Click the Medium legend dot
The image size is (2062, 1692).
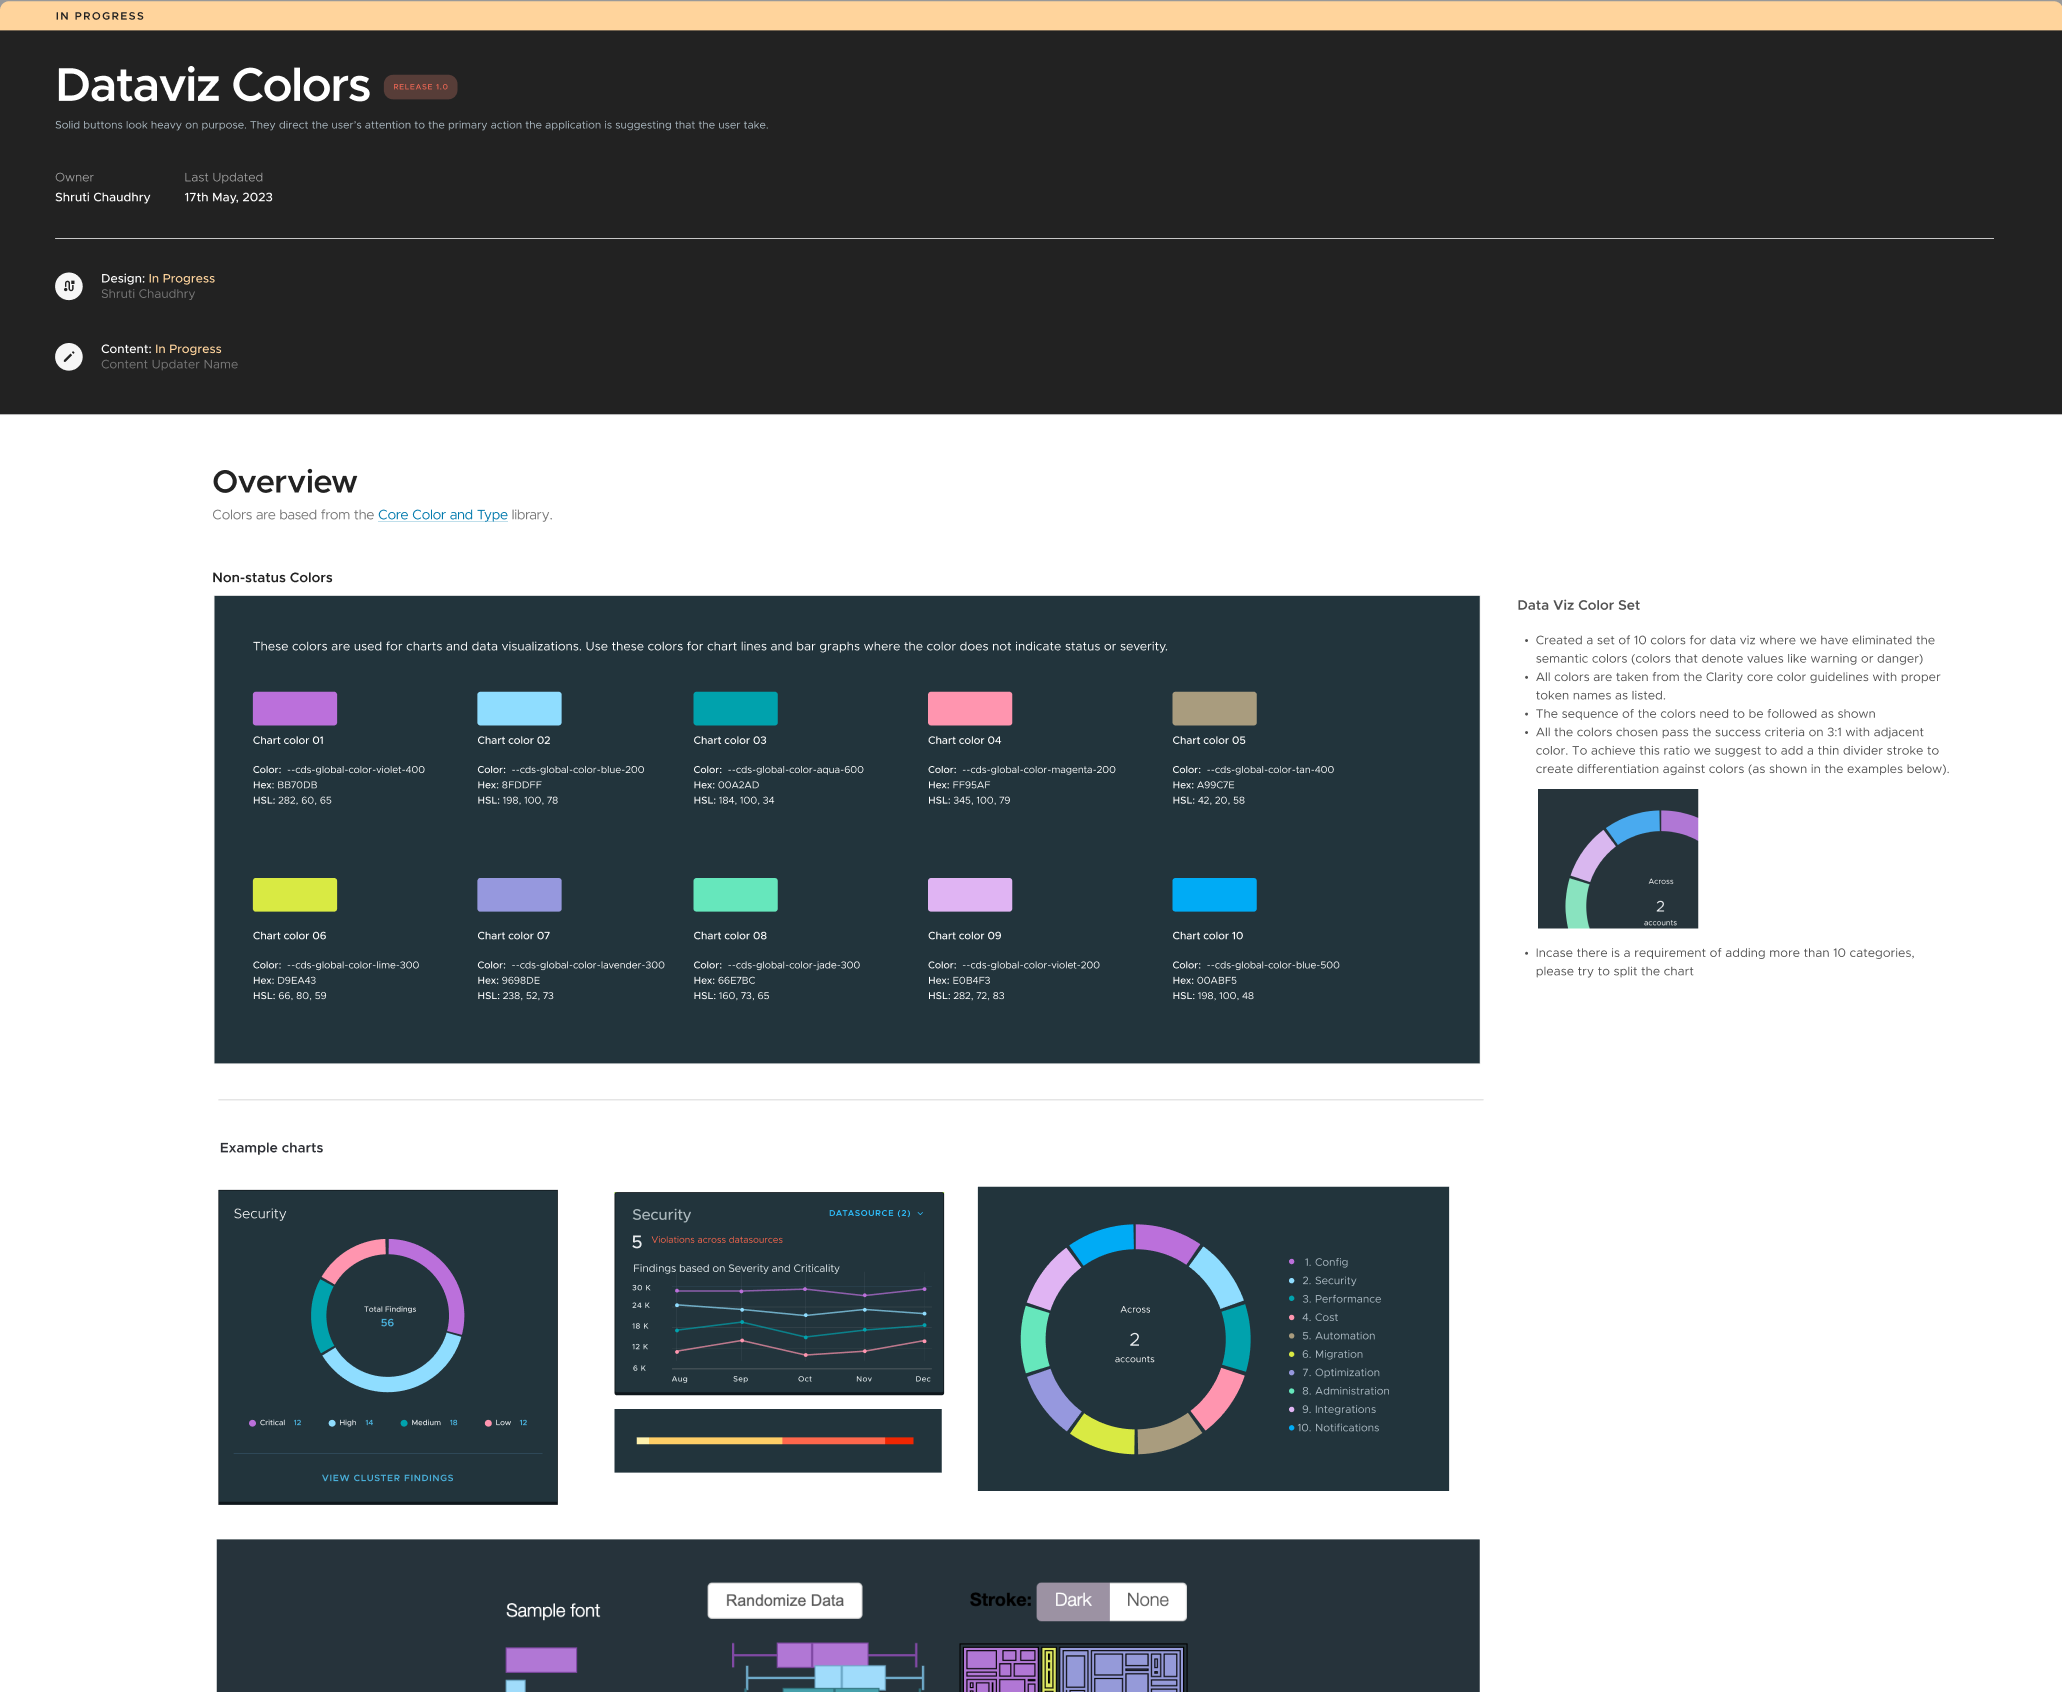point(404,1423)
